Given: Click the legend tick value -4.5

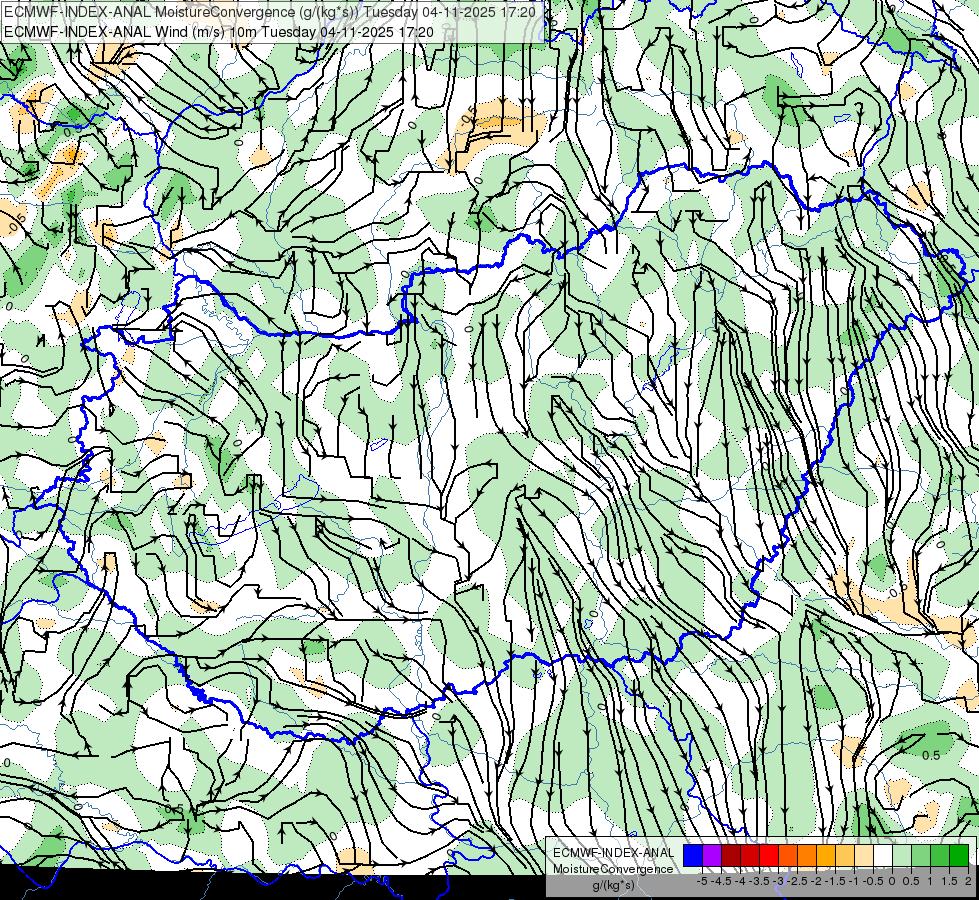Looking at the screenshot, I should tap(721, 881).
